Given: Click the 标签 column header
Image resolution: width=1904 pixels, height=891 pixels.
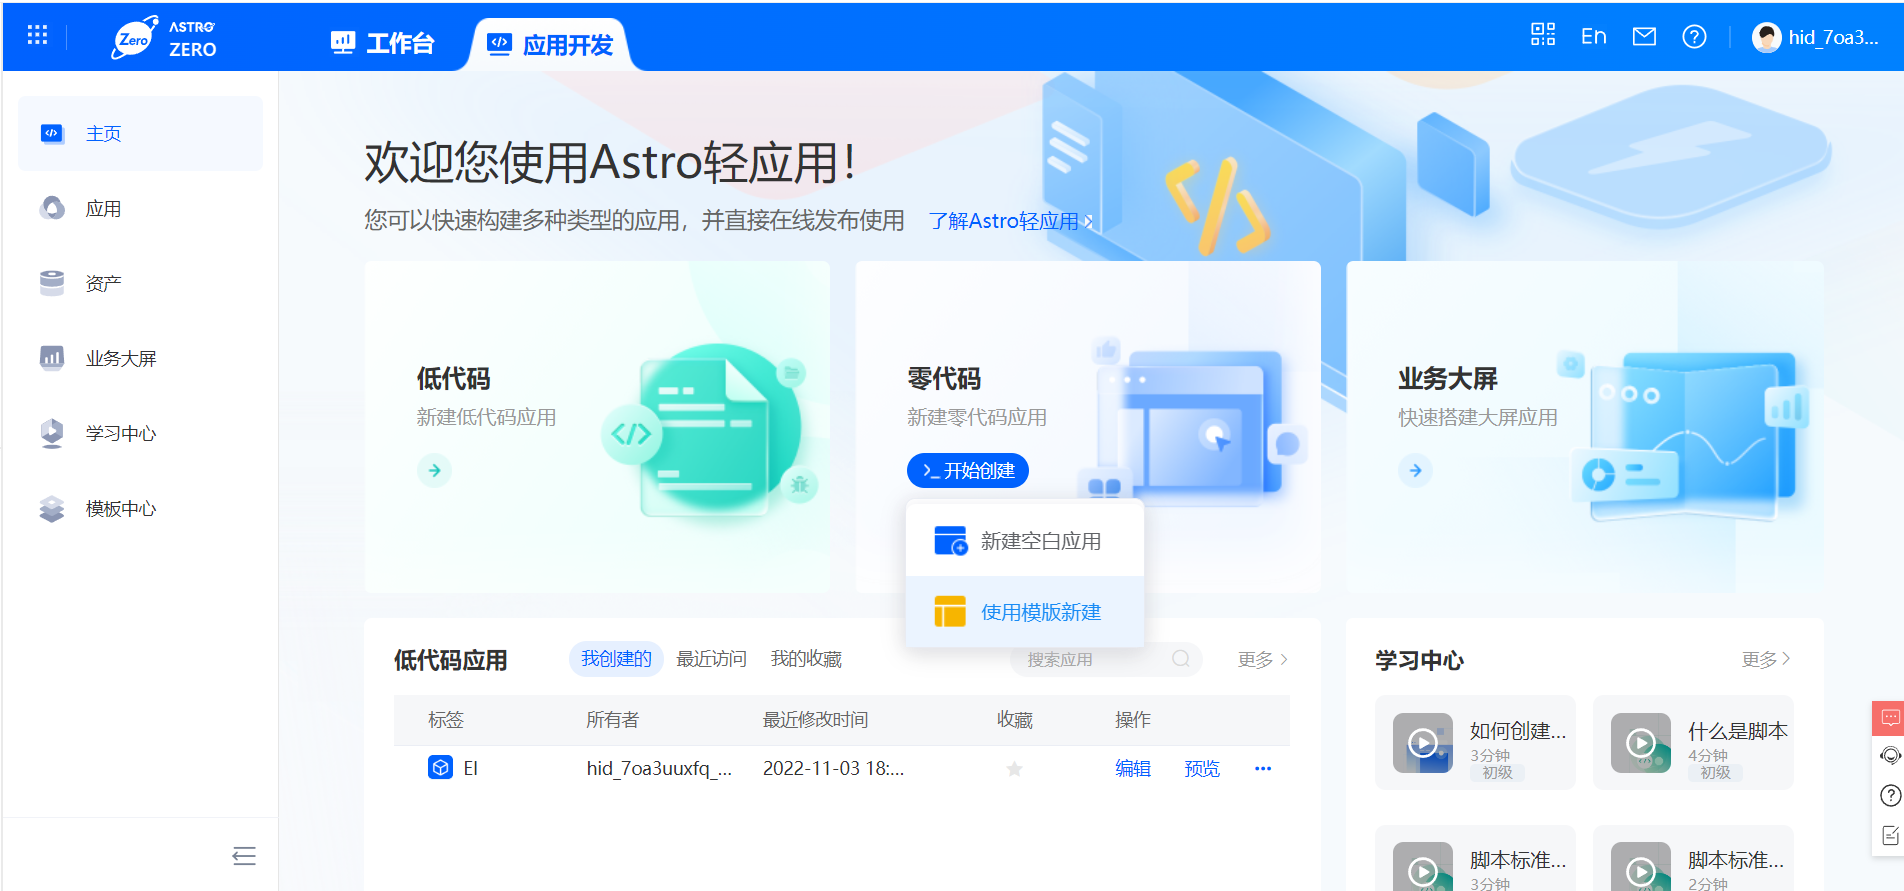Looking at the screenshot, I should (446, 720).
